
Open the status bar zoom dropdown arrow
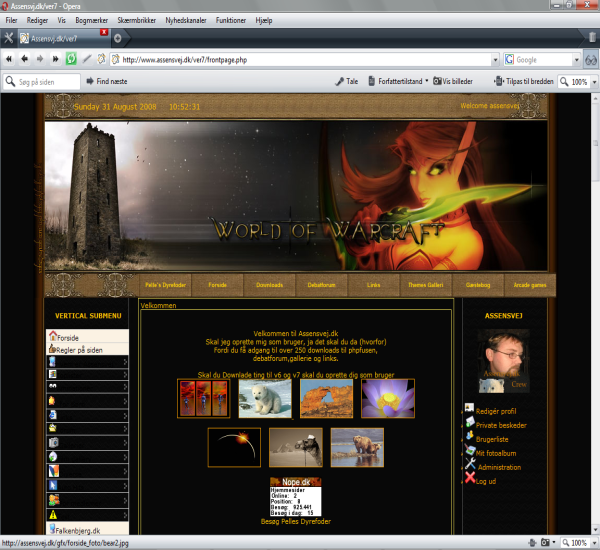click(594, 543)
